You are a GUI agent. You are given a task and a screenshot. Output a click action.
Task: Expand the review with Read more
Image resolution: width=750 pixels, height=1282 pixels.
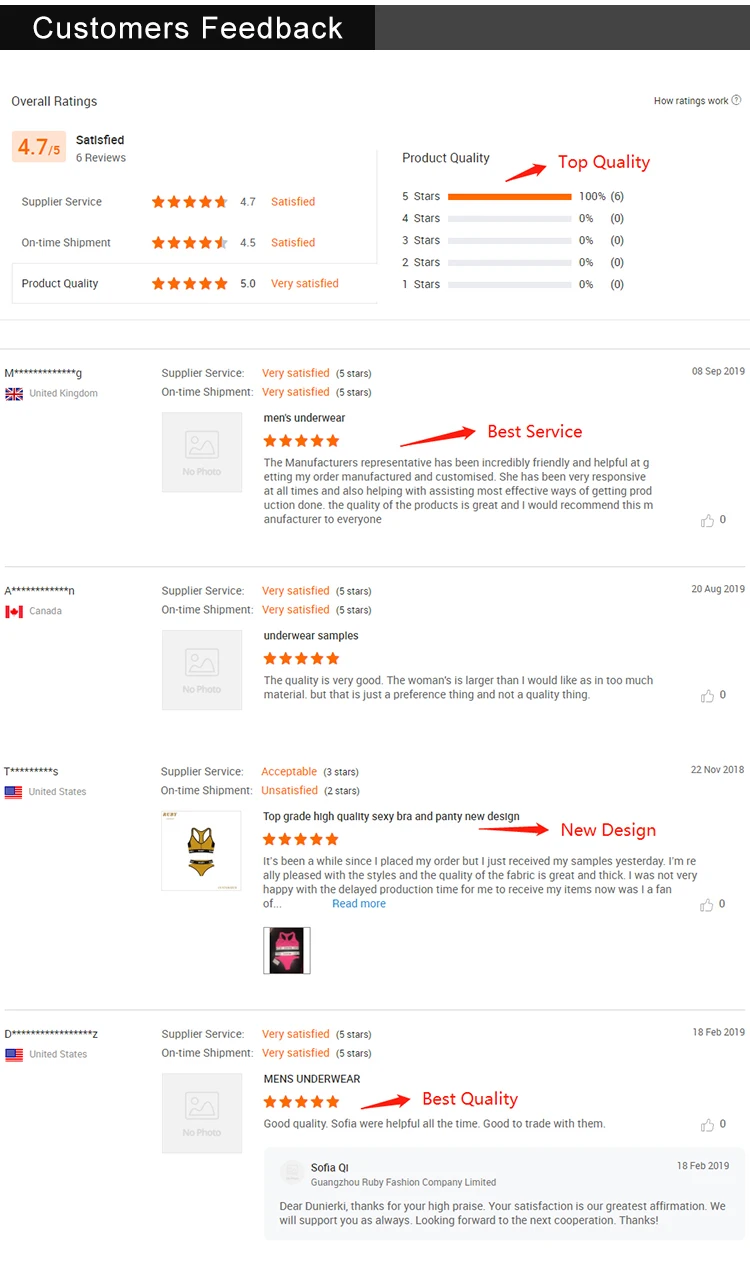(x=359, y=904)
